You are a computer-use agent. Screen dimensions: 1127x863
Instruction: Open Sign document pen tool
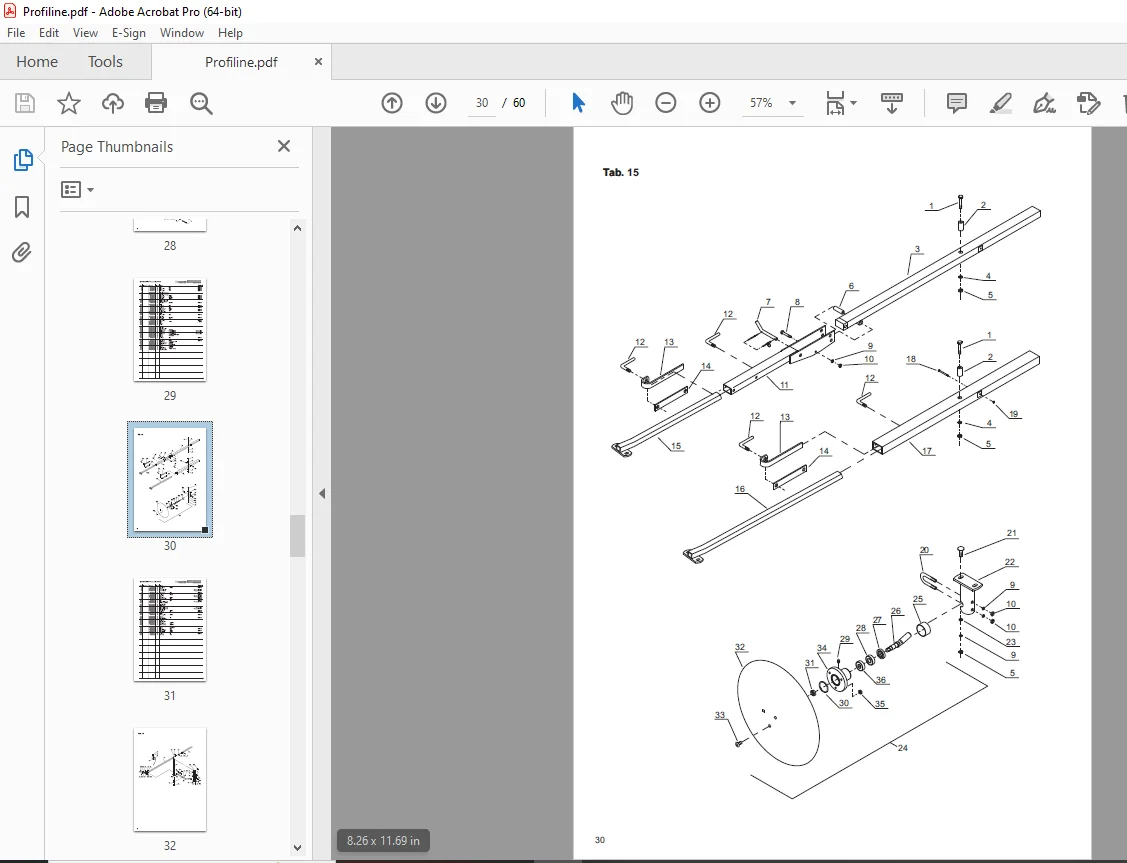click(1044, 103)
